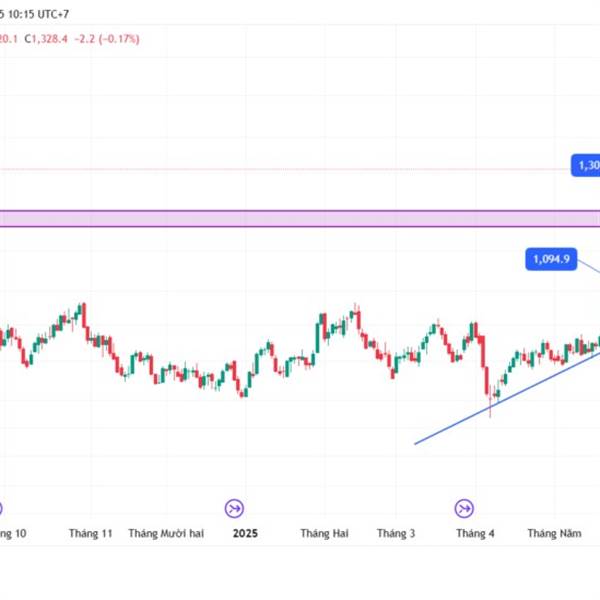
Task: Select the blue 1,30 price label at right
Action: [586, 165]
